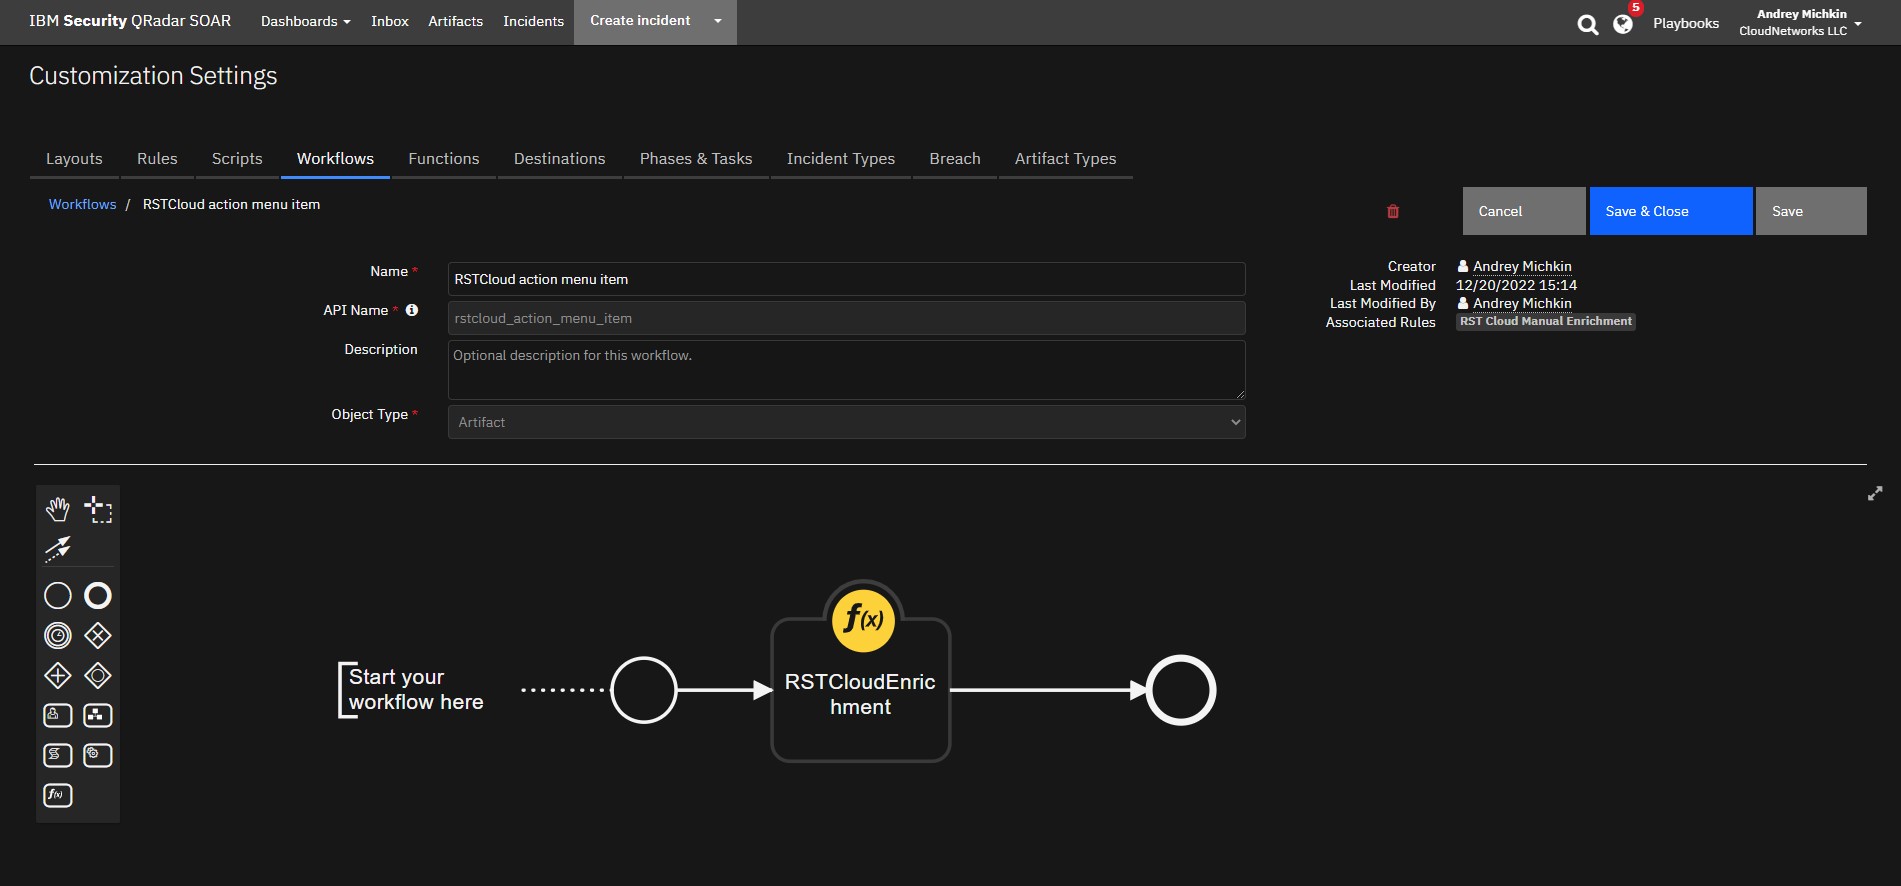1901x886 pixels.
Task: Switch to the Scripts tab
Action: tap(237, 159)
